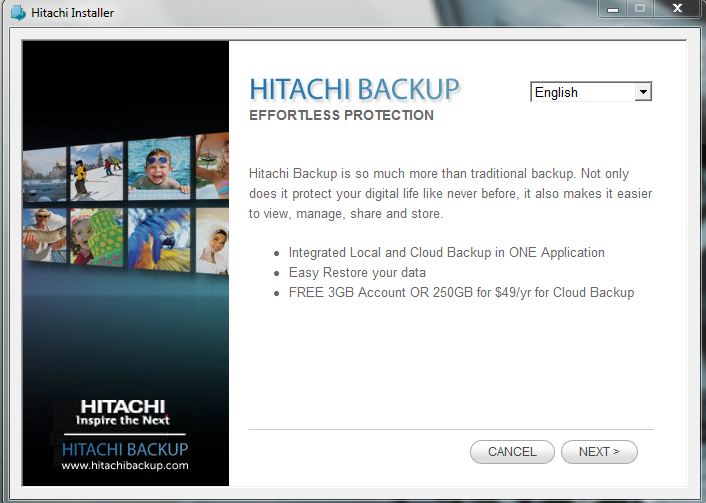Click the child with swim goggles photo
Viewport: 706px width, 503px height.
click(159, 168)
